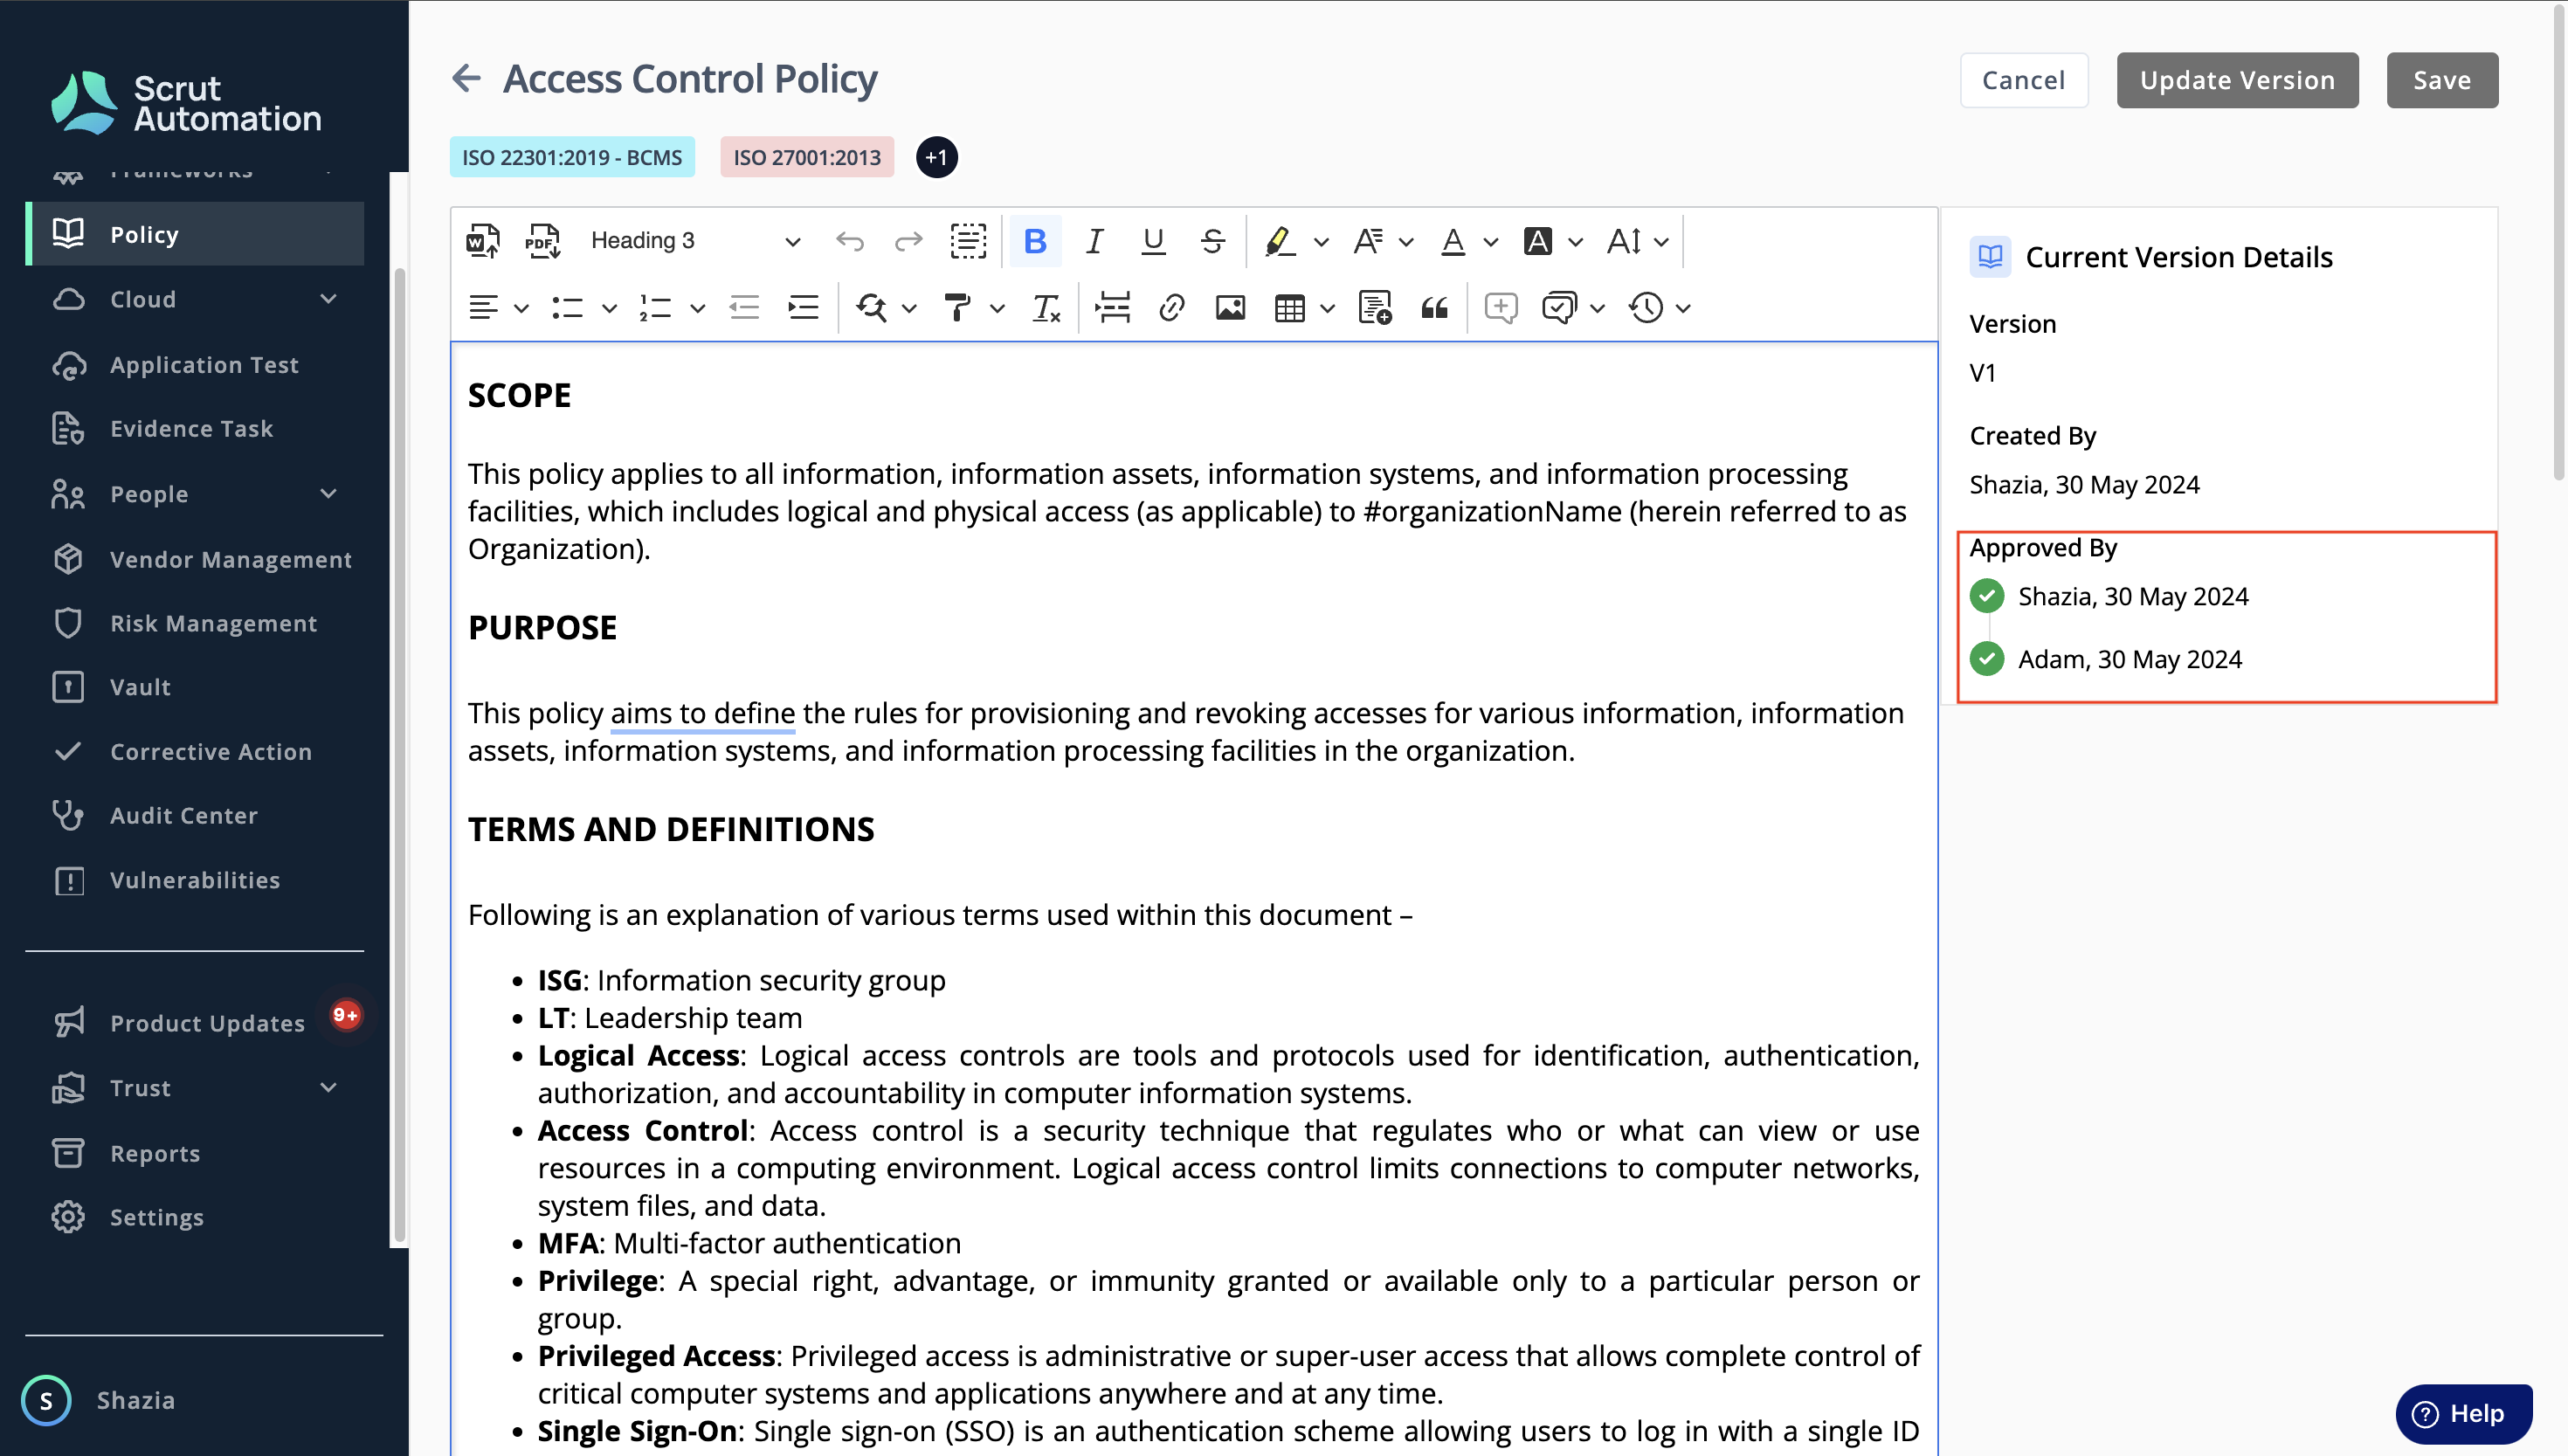The image size is (2568, 1456).
Task: Click the track changes icon
Action: click(x=1559, y=308)
